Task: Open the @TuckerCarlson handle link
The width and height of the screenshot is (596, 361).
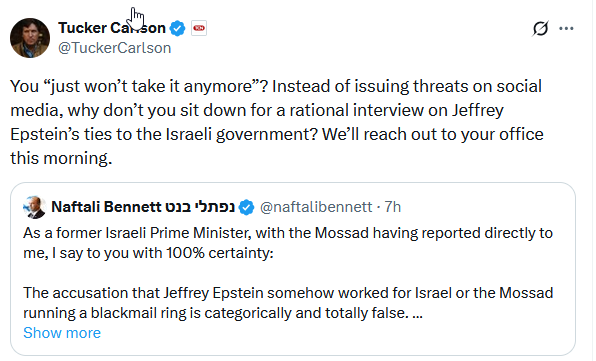Action: click(x=114, y=48)
